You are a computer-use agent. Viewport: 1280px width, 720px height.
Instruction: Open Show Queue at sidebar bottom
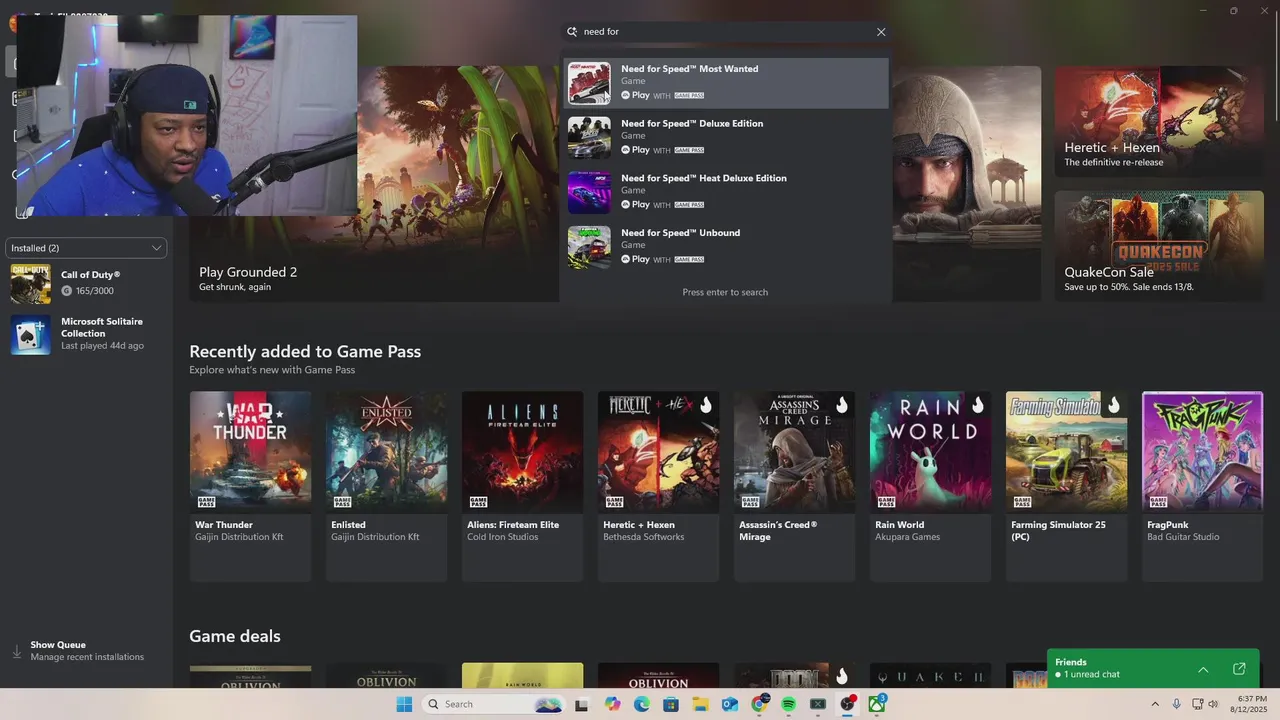pos(86,651)
